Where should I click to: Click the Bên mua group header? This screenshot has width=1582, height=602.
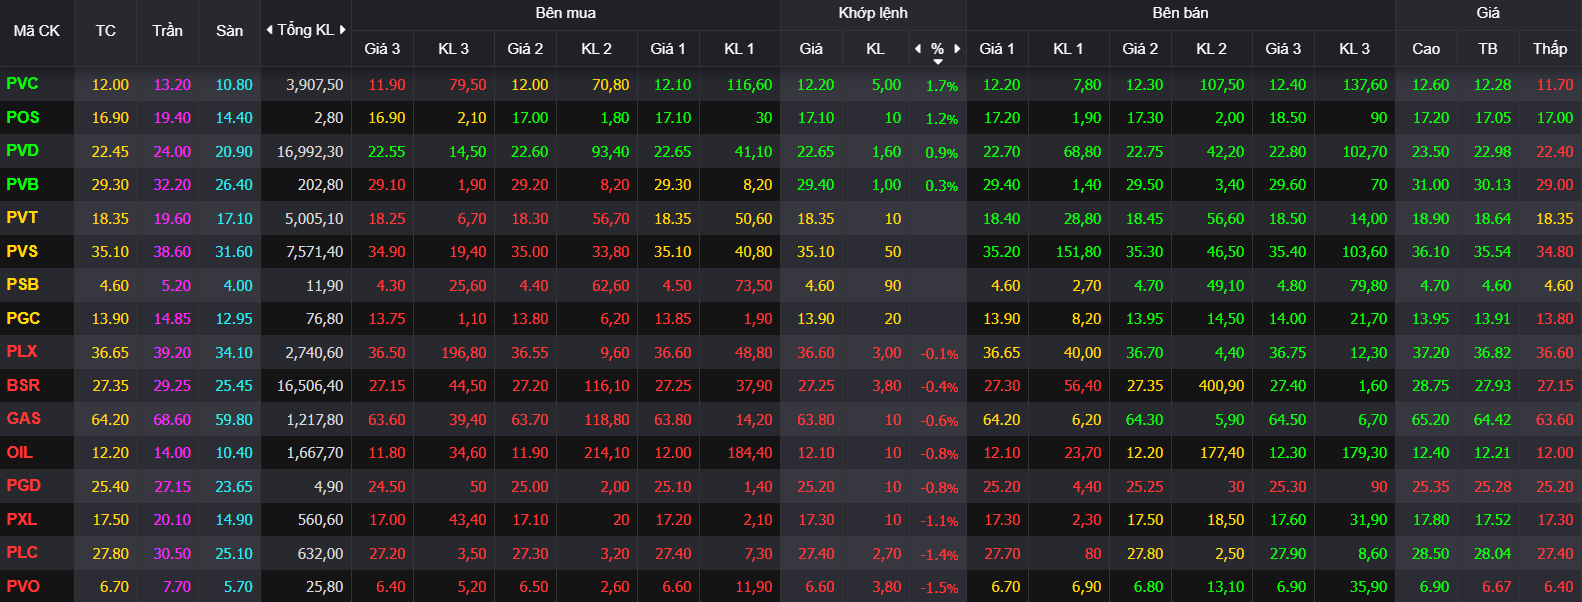coord(566,13)
